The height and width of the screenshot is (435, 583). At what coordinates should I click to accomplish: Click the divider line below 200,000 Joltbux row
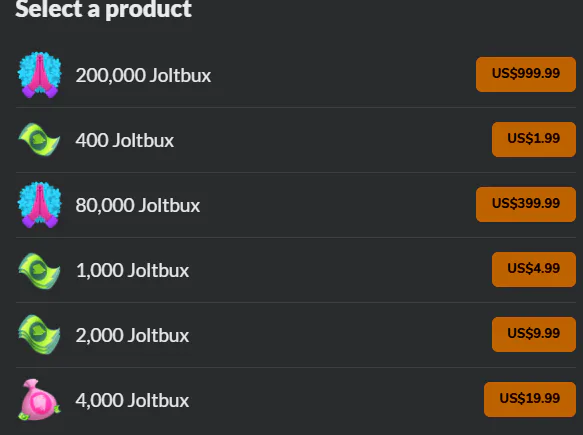296,107
